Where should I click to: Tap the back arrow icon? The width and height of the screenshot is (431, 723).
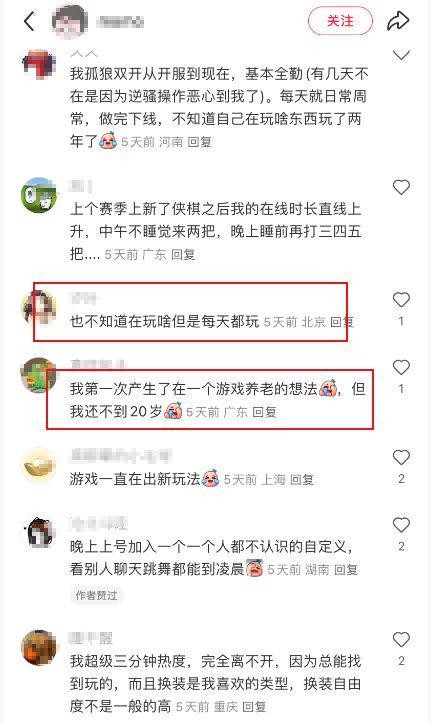pyautogui.click(x=30, y=21)
